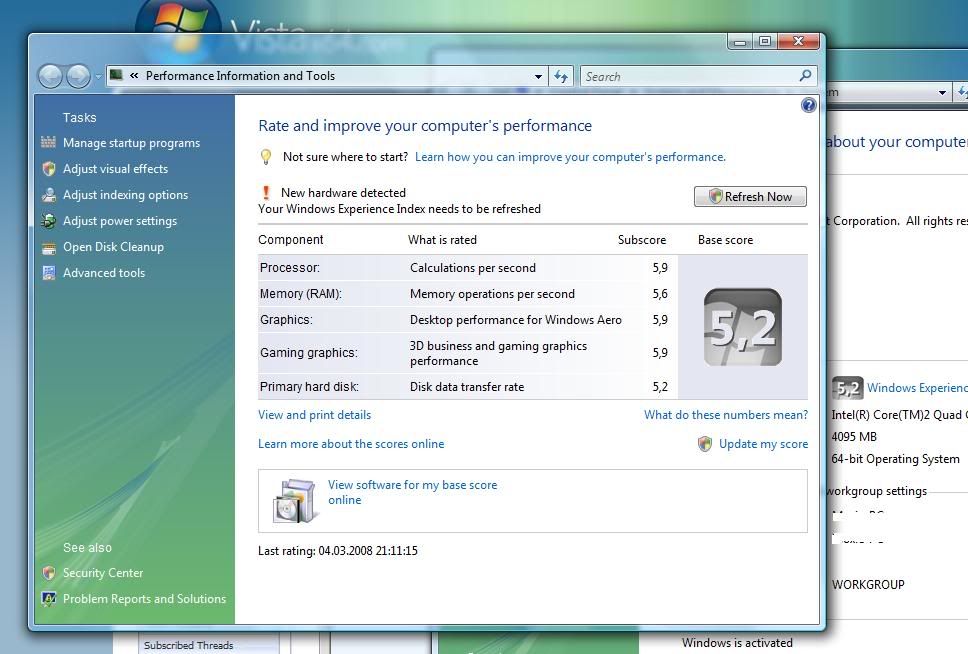This screenshot has width=968, height=654.
Task: Click WORKGROUP text in System window
Action: pos(868,584)
